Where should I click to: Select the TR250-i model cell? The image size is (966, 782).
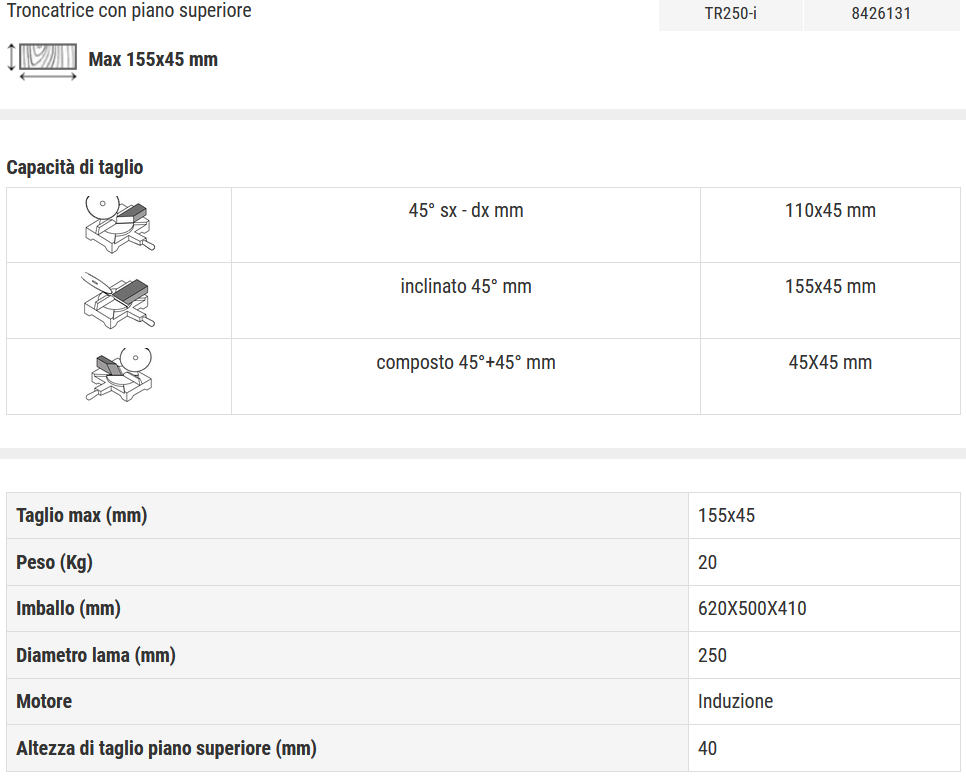coord(731,14)
